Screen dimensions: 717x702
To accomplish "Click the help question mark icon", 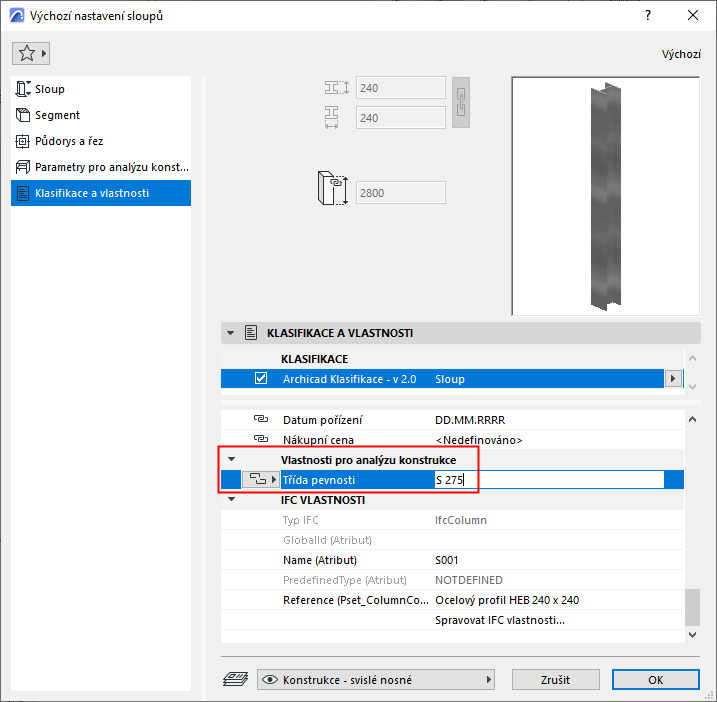I will click(x=648, y=16).
